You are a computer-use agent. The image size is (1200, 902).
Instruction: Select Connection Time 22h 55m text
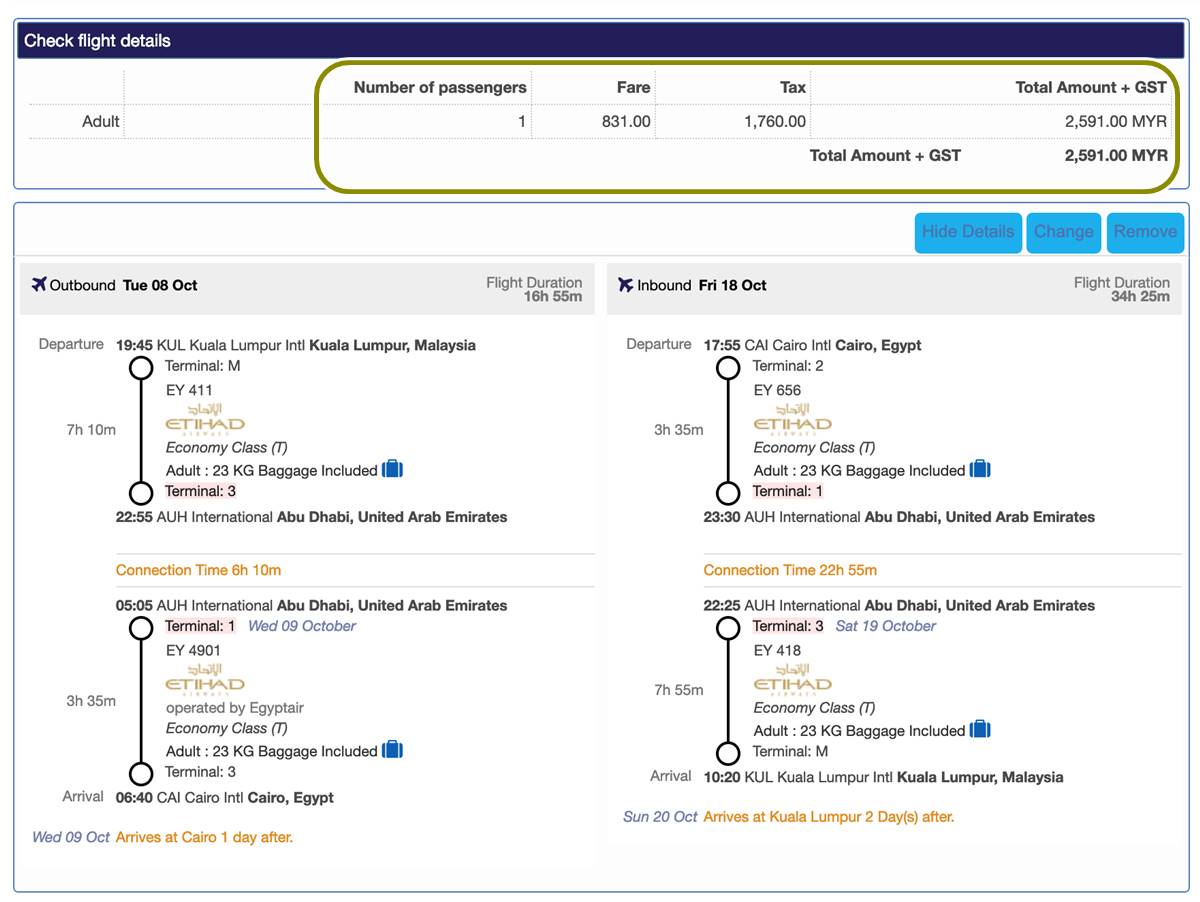pyautogui.click(x=790, y=570)
